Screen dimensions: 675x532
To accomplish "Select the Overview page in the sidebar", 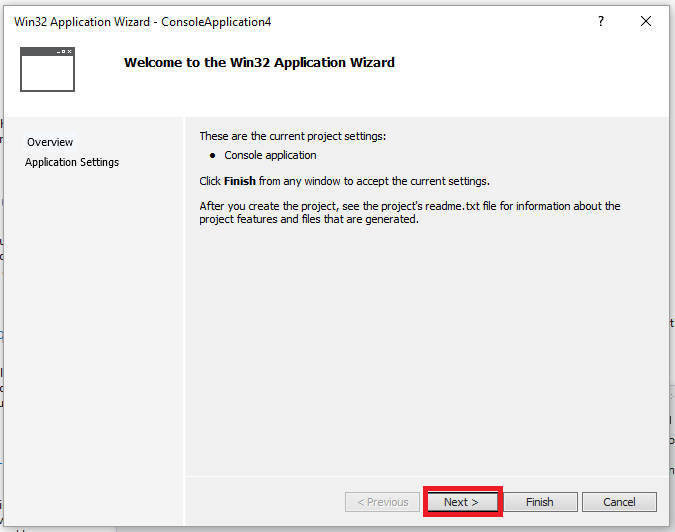I will 50,142.
